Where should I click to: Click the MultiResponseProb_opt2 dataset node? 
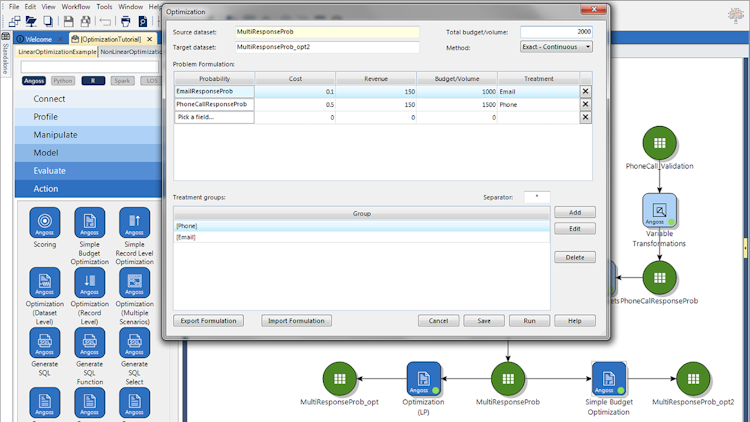[693, 378]
